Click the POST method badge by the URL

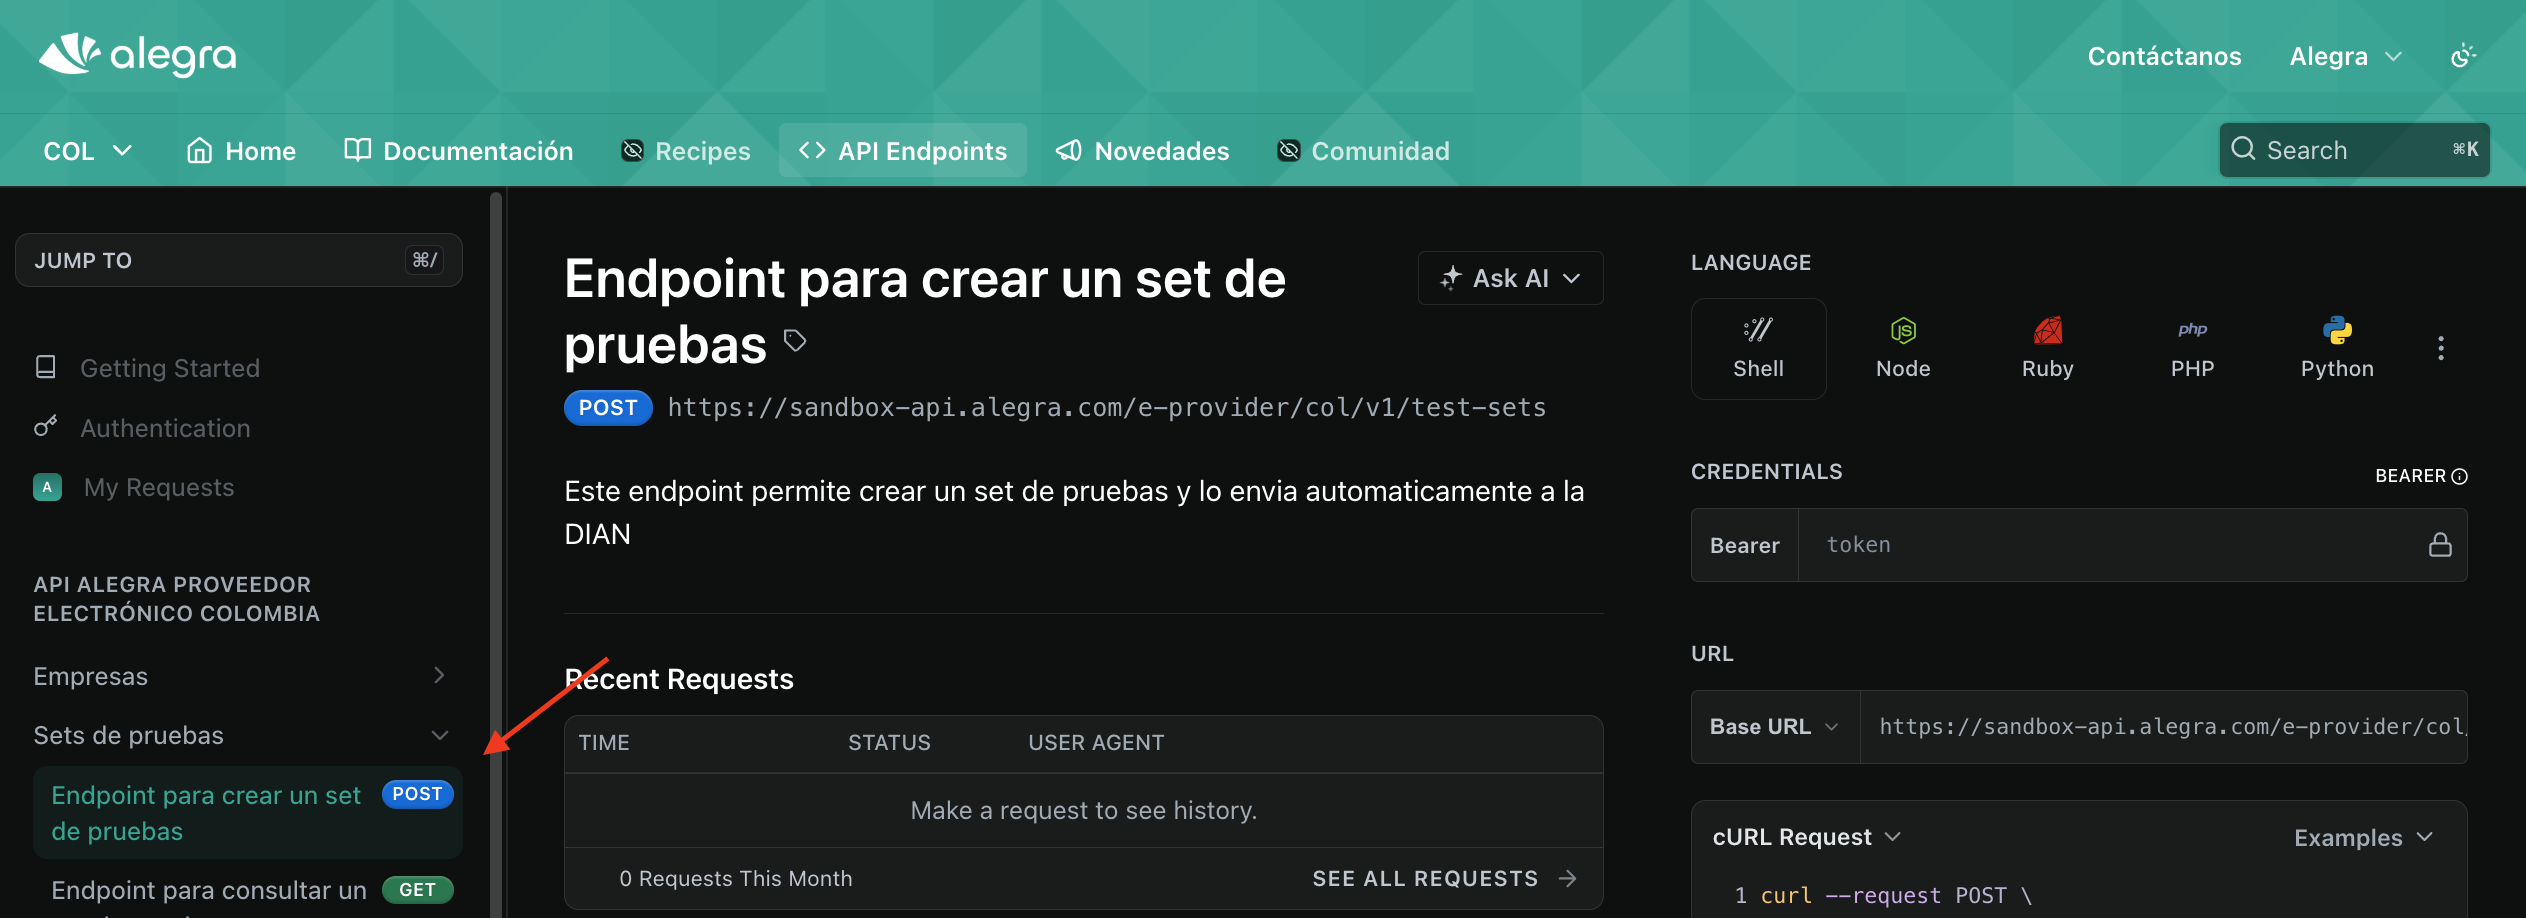608,408
